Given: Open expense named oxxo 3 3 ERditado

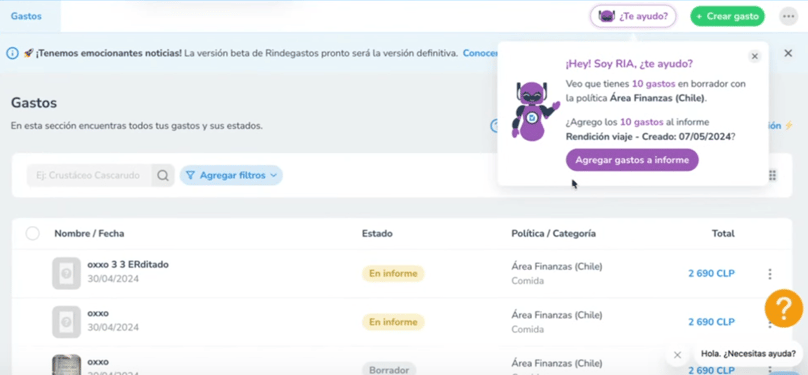Looking at the screenshot, I should click(128, 265).
